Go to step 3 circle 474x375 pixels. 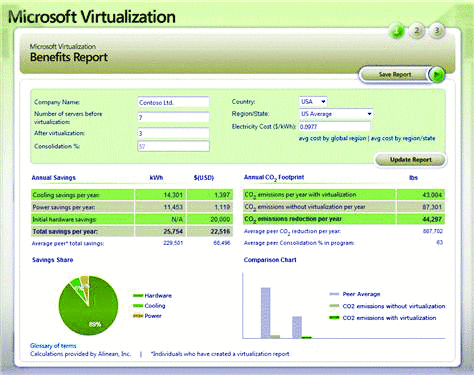(437, 31)
